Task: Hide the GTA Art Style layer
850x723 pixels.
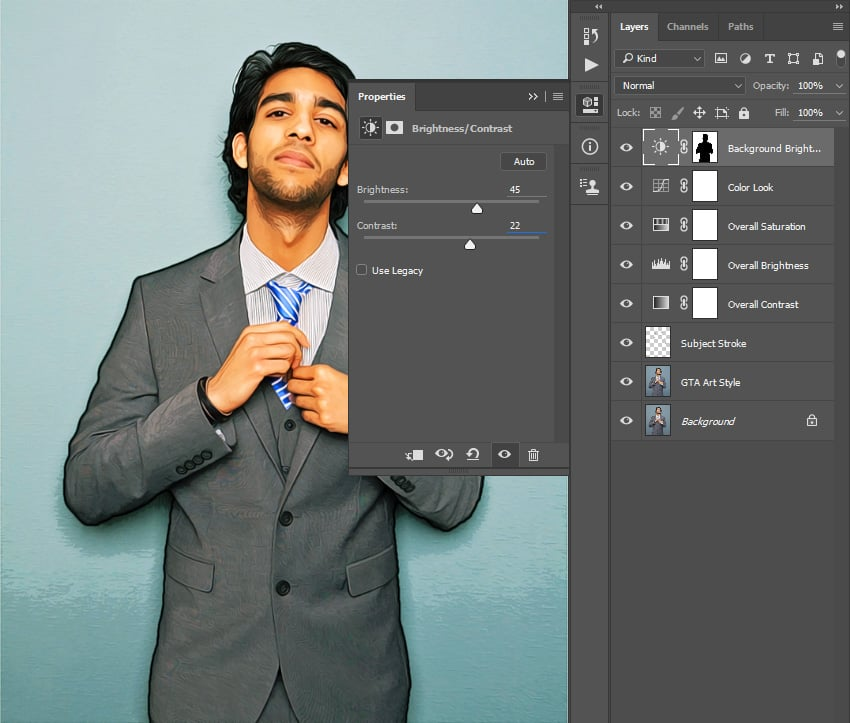Action: [626, 382]
